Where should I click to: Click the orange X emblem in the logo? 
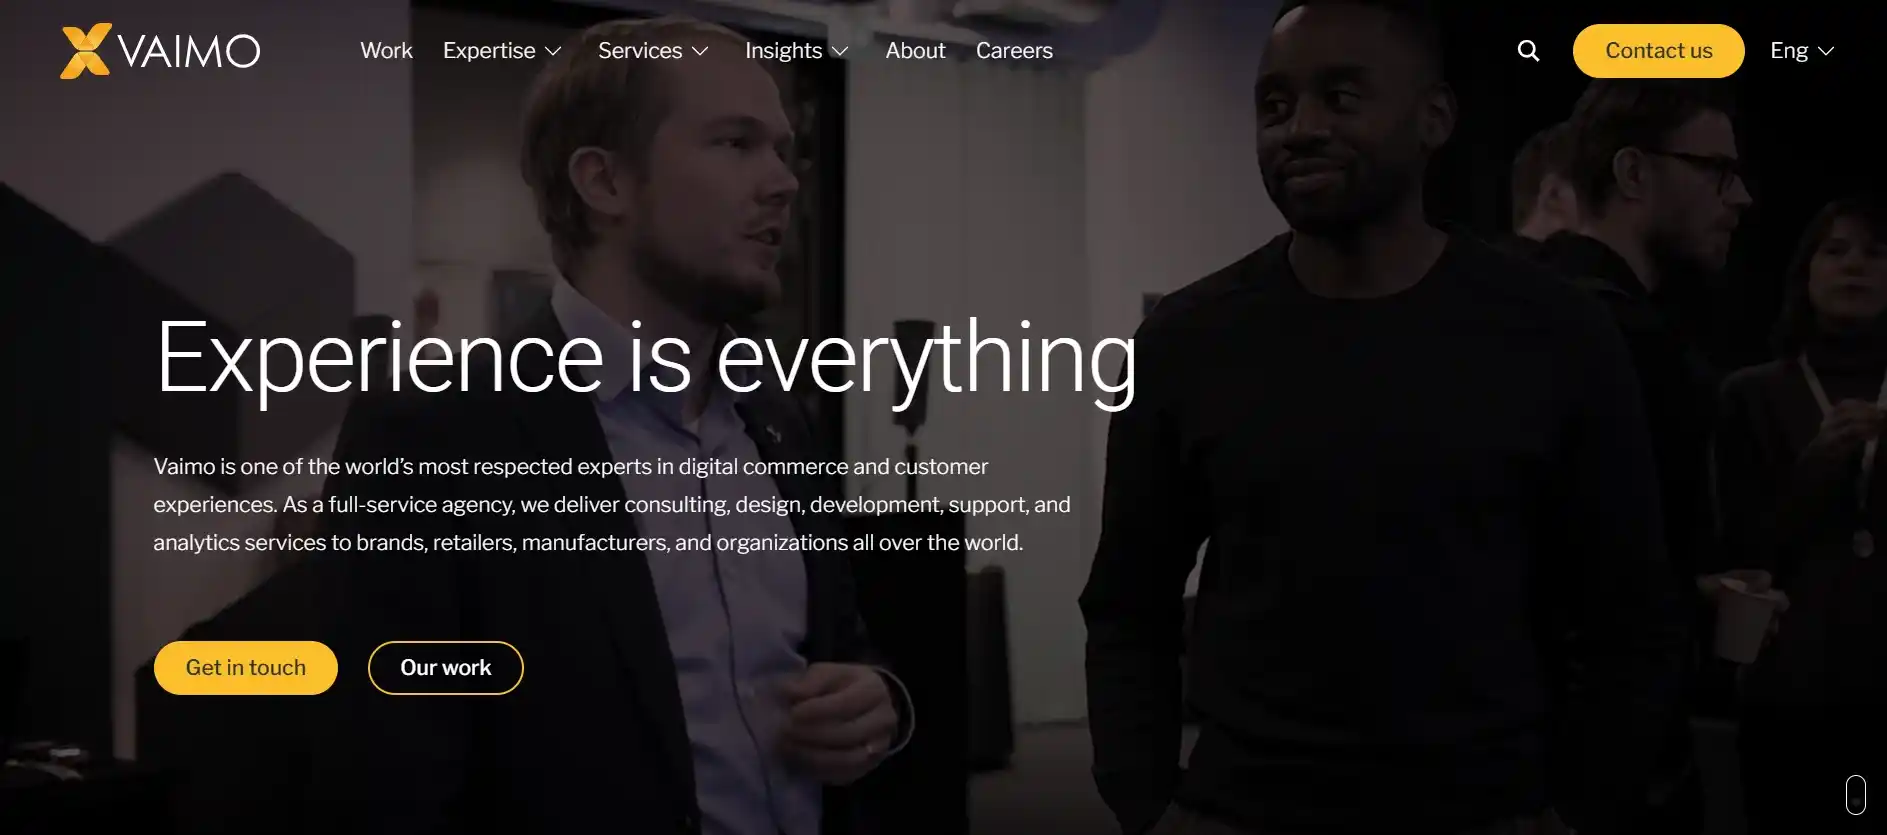(x=86, y=51)
